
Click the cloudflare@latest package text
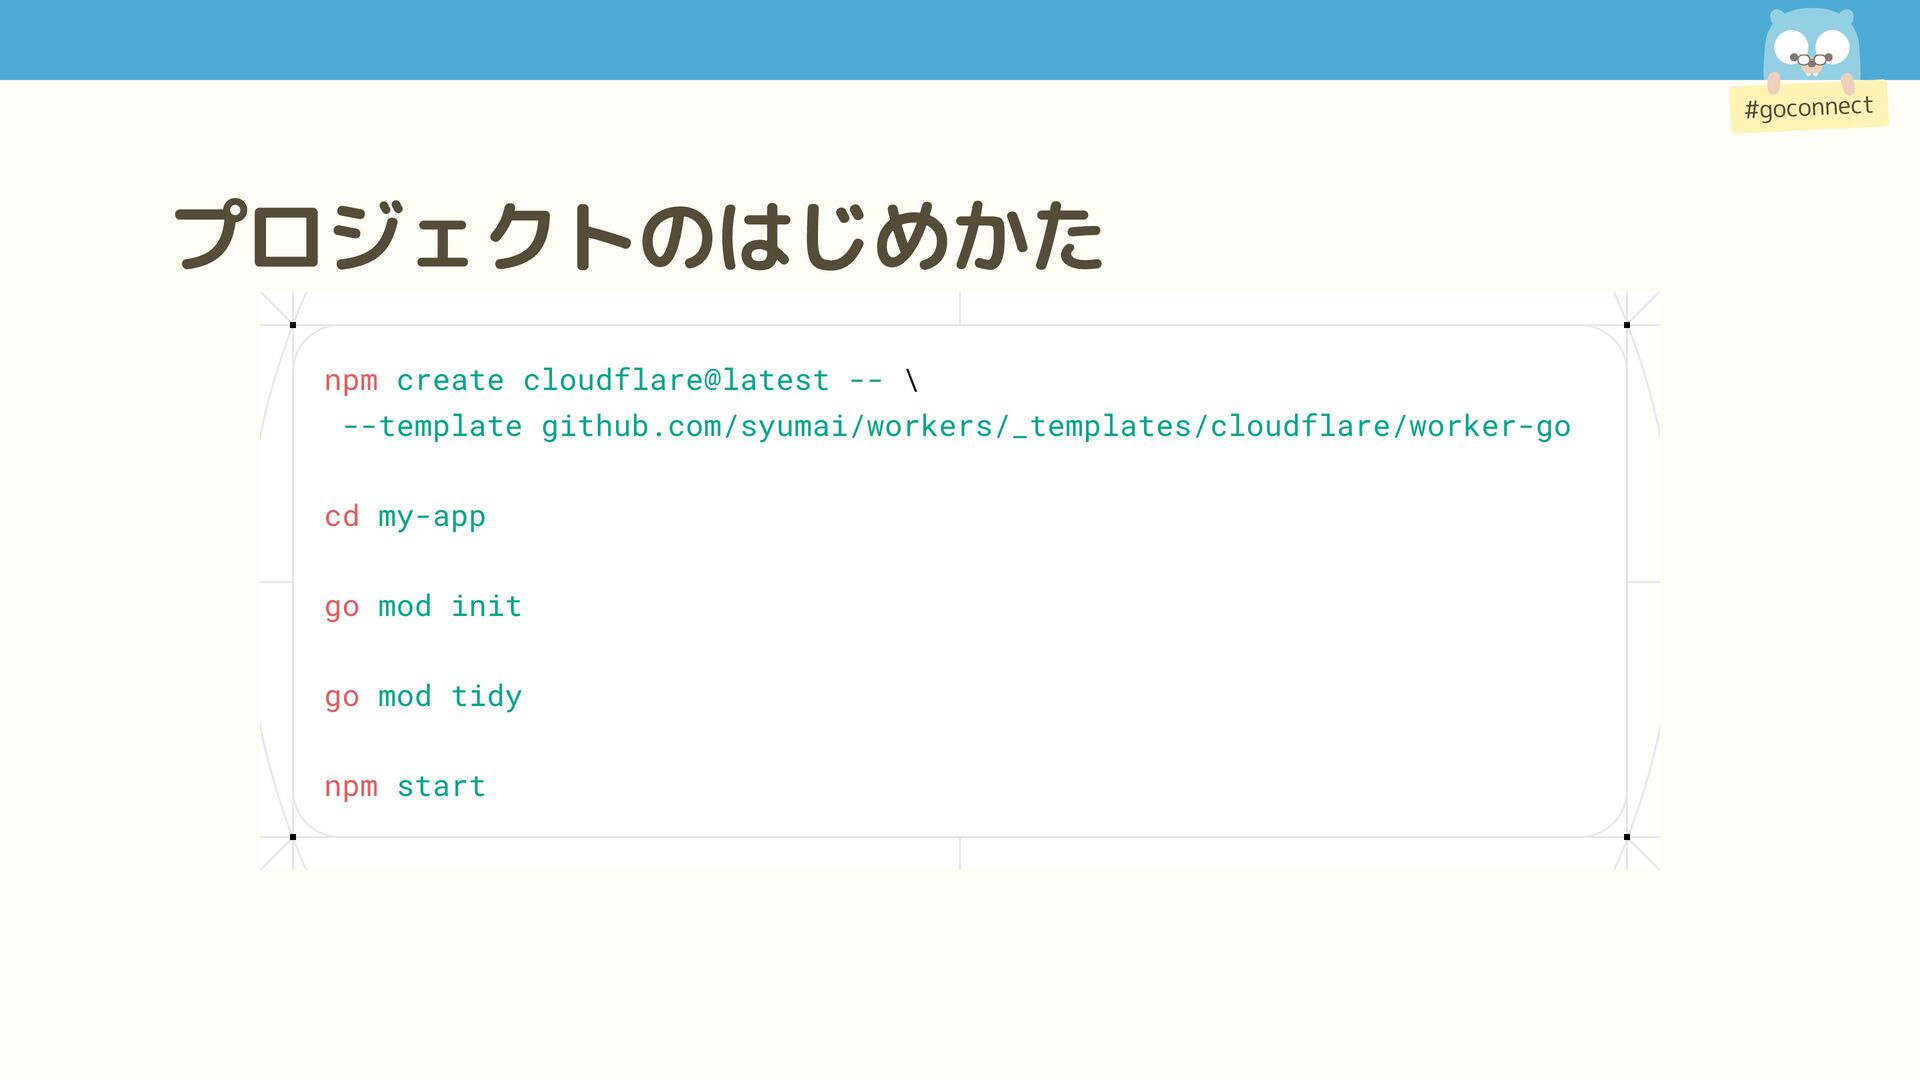click(676, 381)
